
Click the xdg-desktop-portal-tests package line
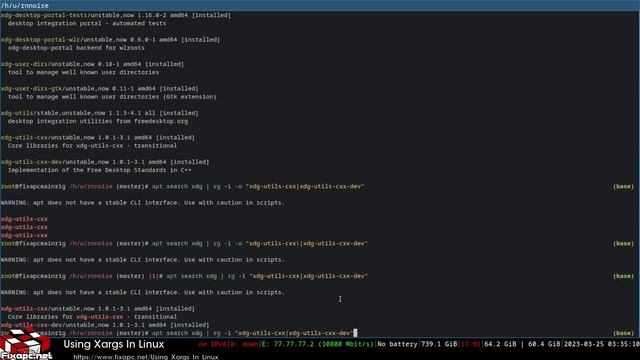116,15
